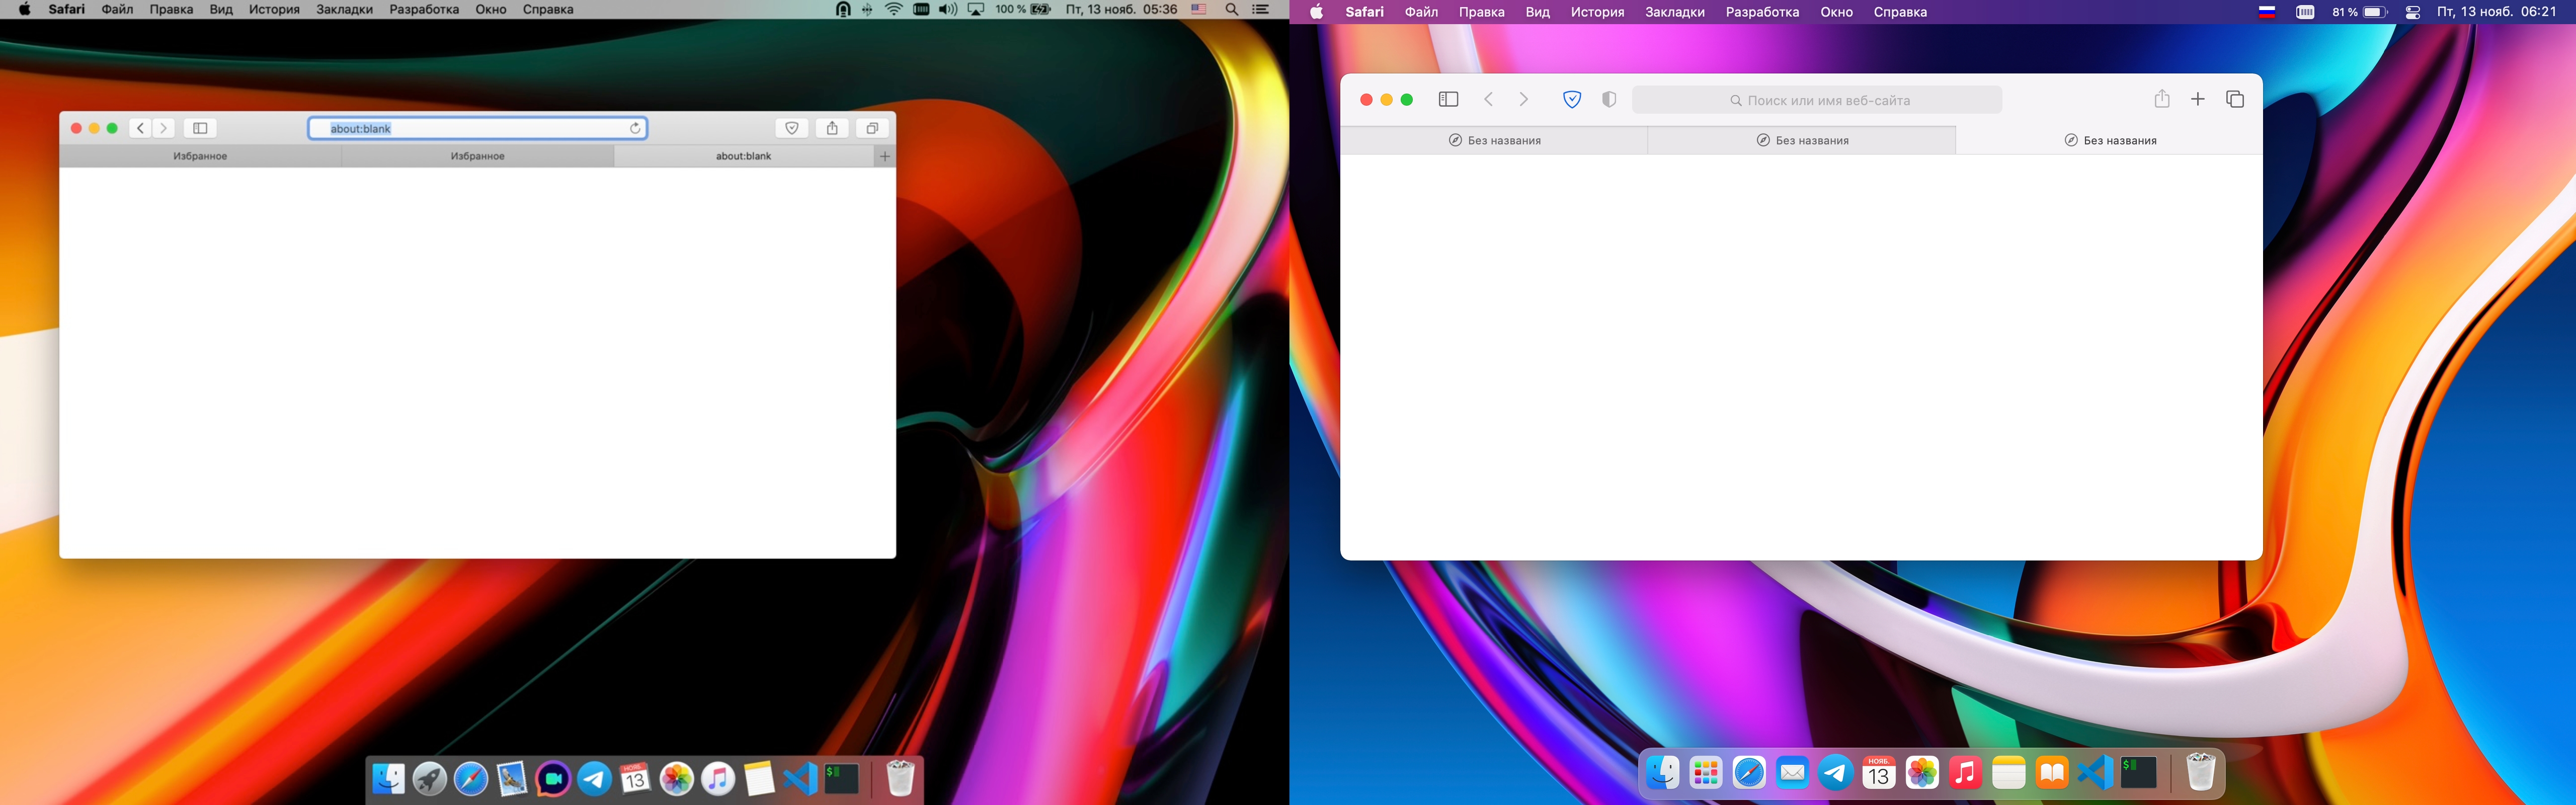Open the gray Privacy Report shield icon
2576x805 pixels.
pos(1609,99)
